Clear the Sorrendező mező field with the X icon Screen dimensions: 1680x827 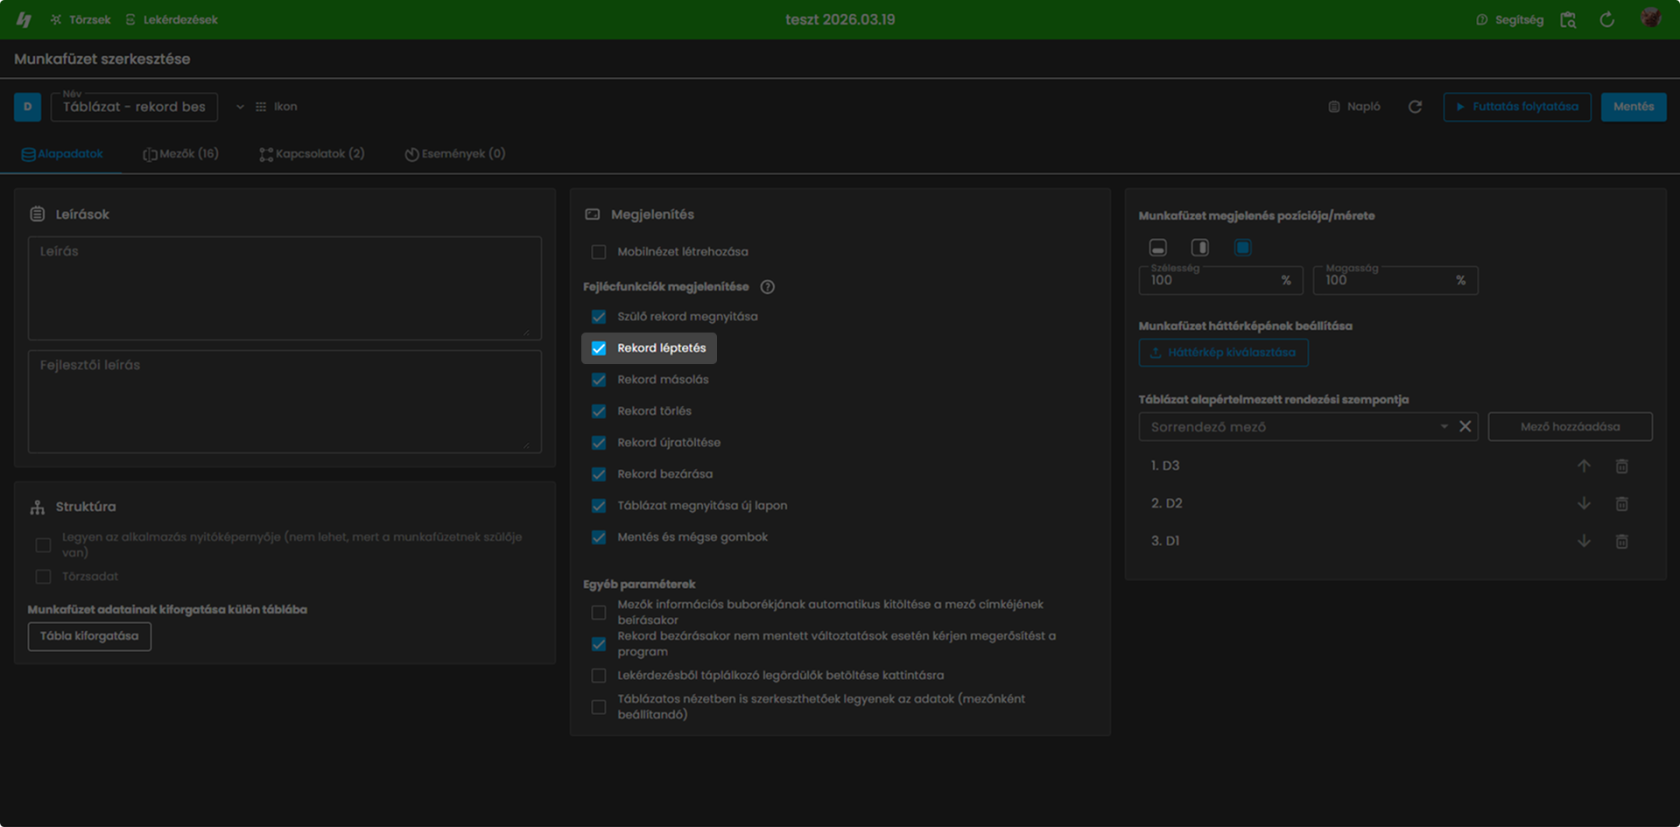click(1465, 426)
